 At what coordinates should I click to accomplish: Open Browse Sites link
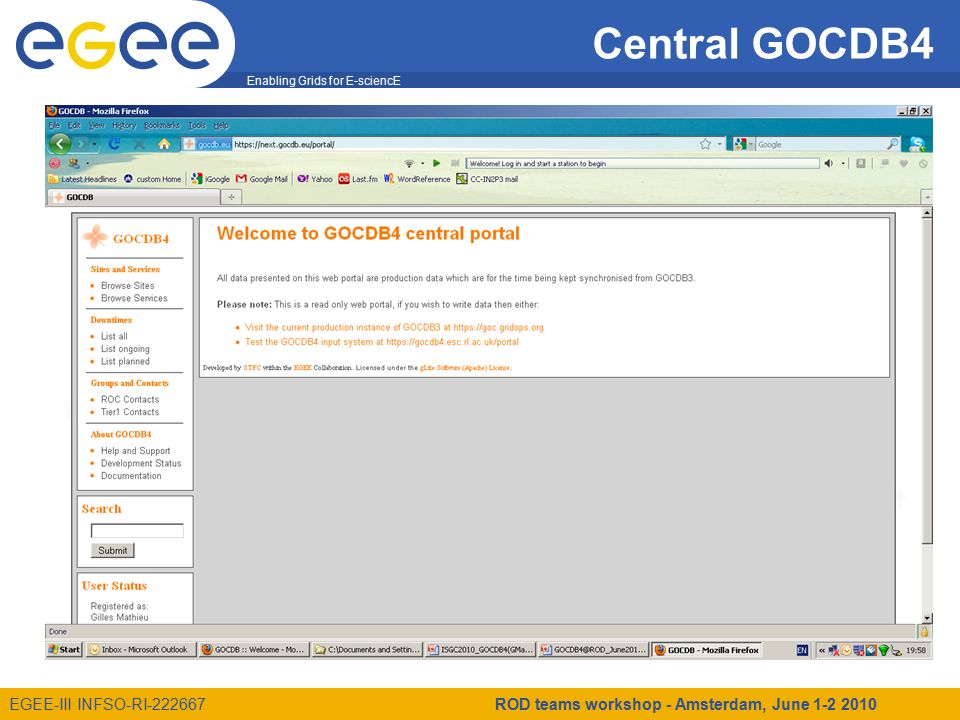(127, 285)
